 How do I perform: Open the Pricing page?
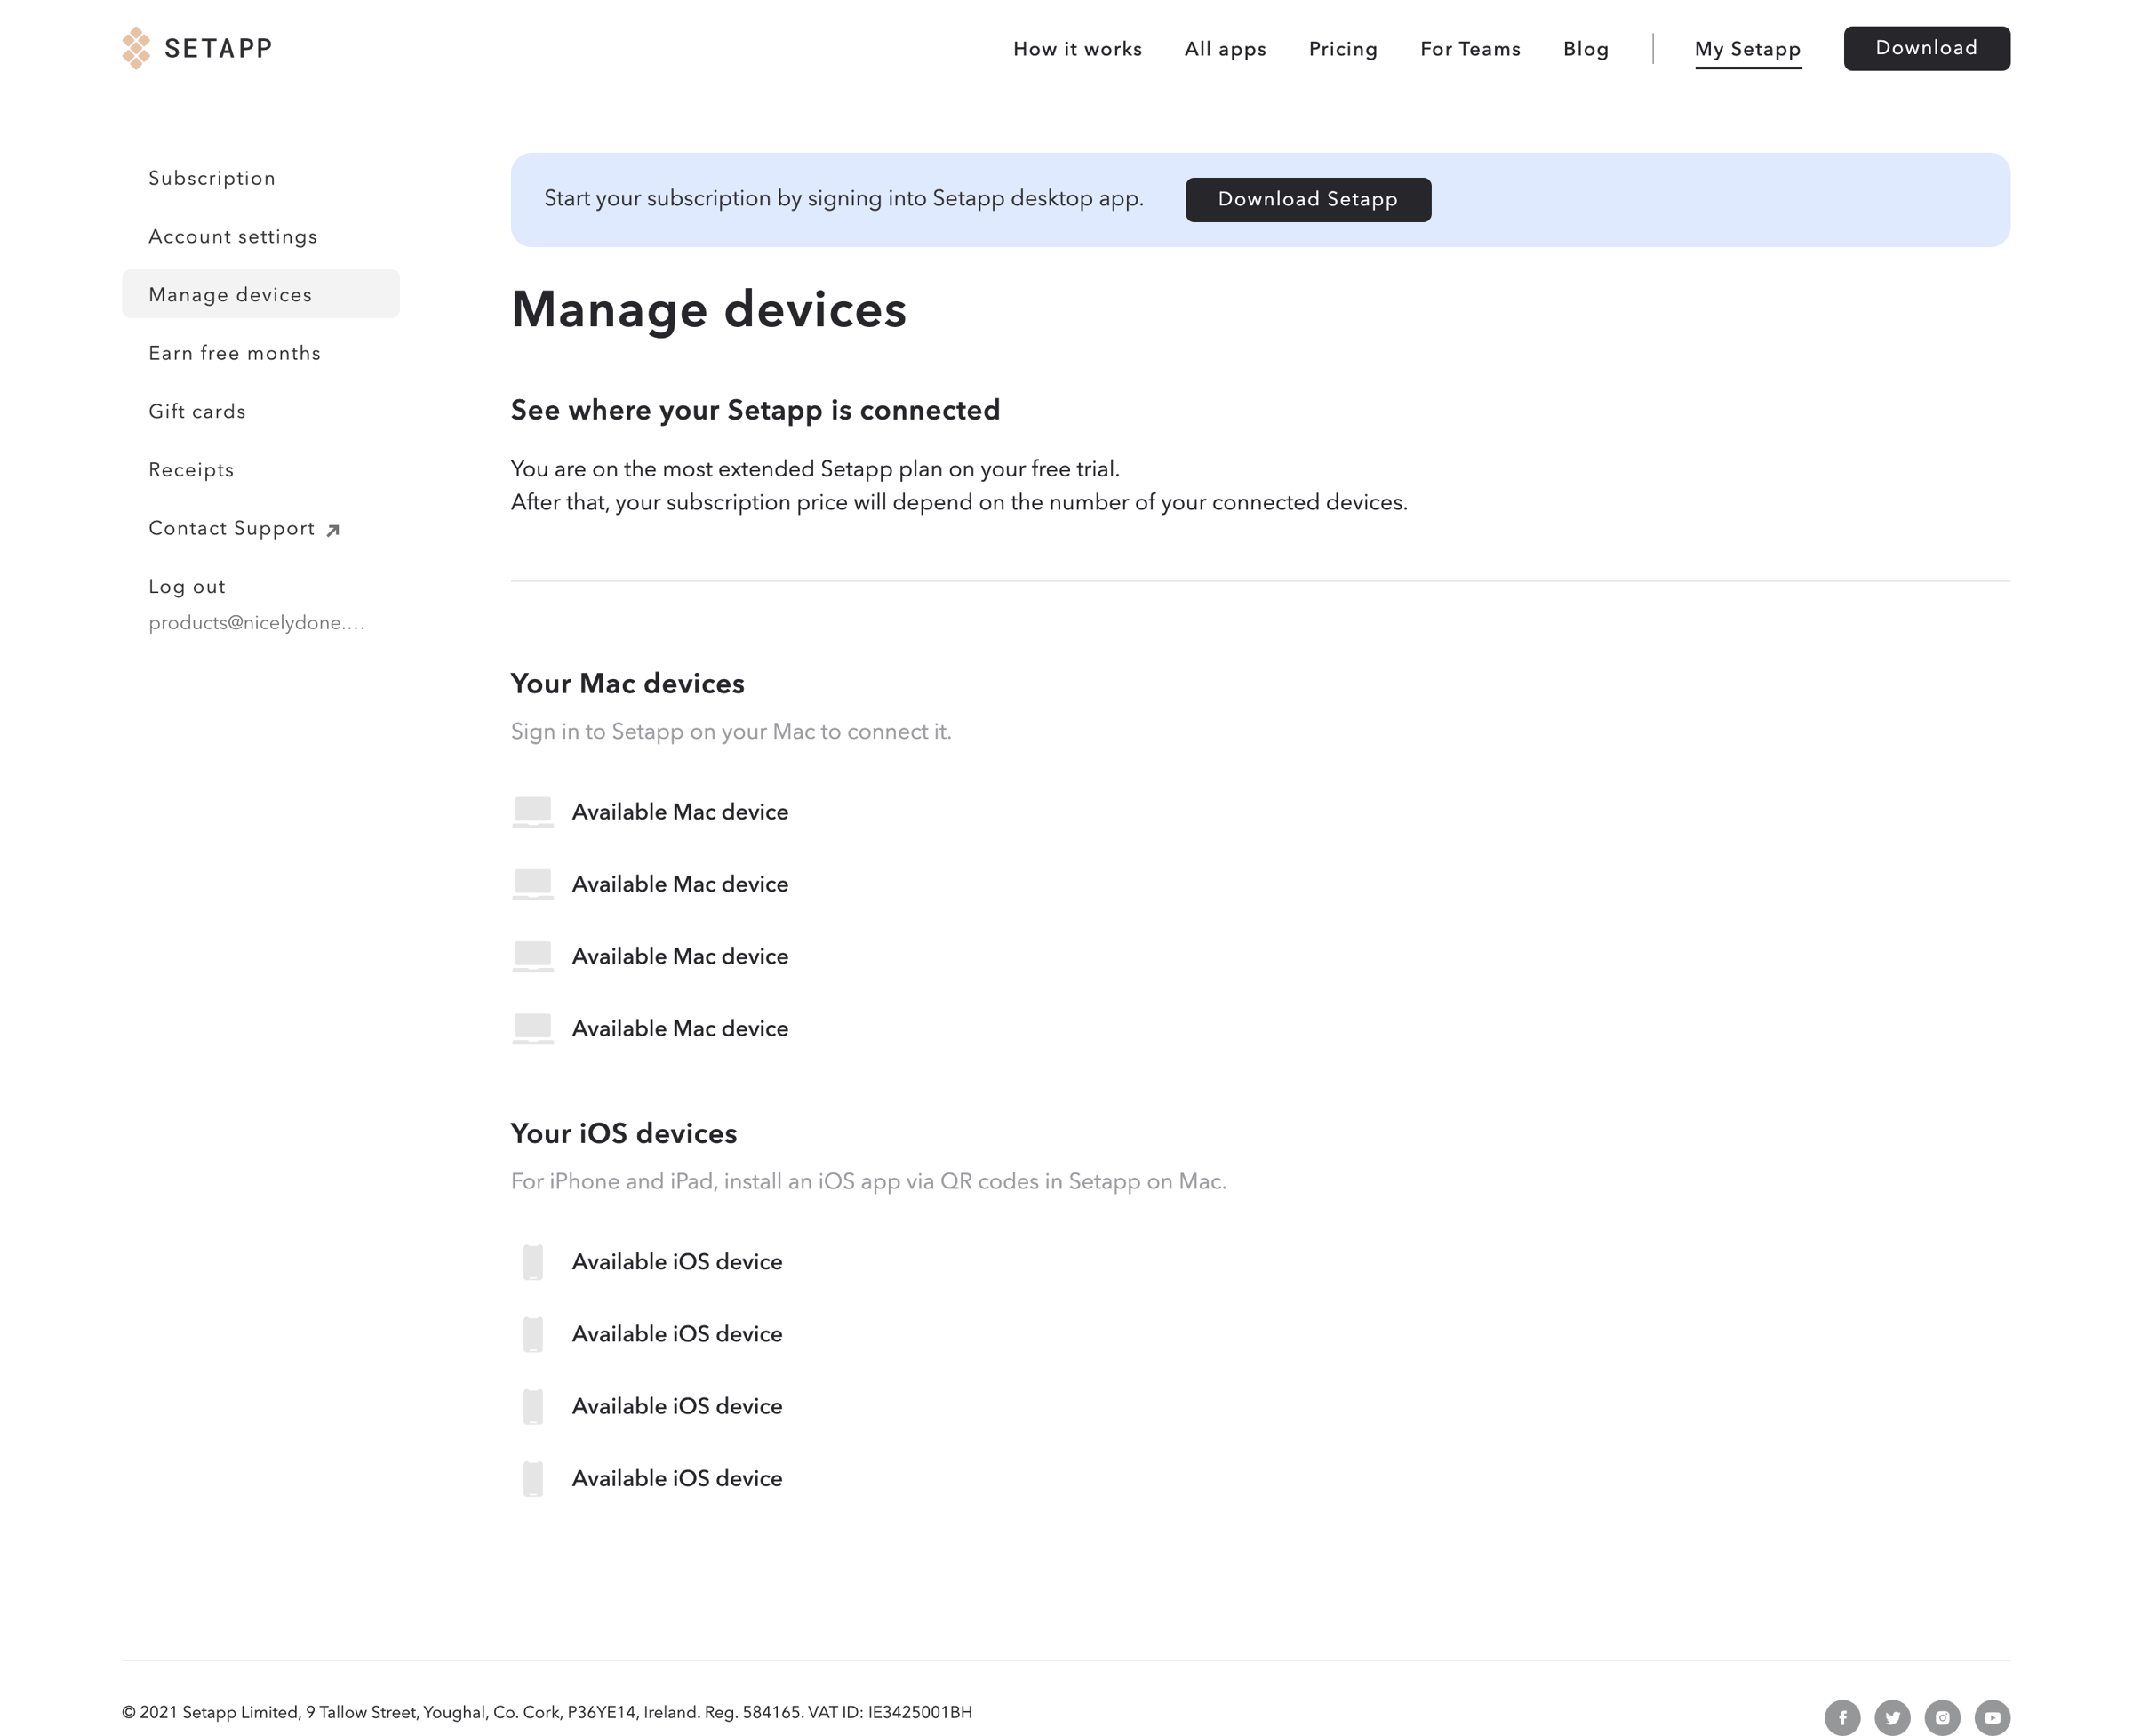click(1343, 49)
